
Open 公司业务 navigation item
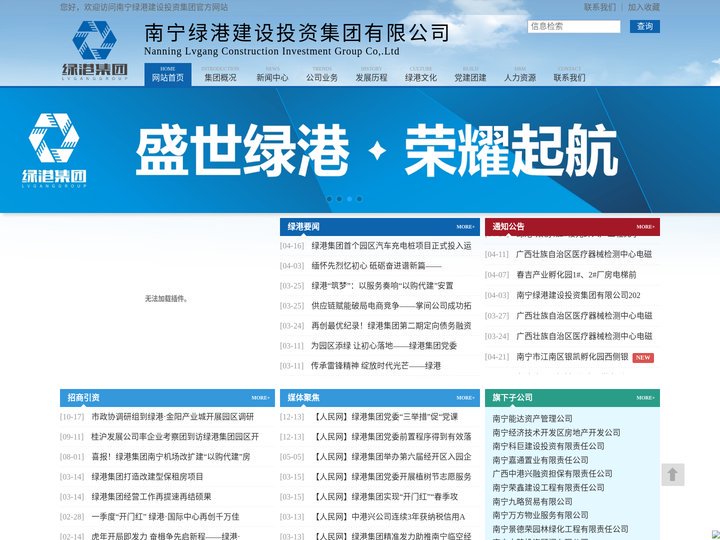tap(322, 74)
